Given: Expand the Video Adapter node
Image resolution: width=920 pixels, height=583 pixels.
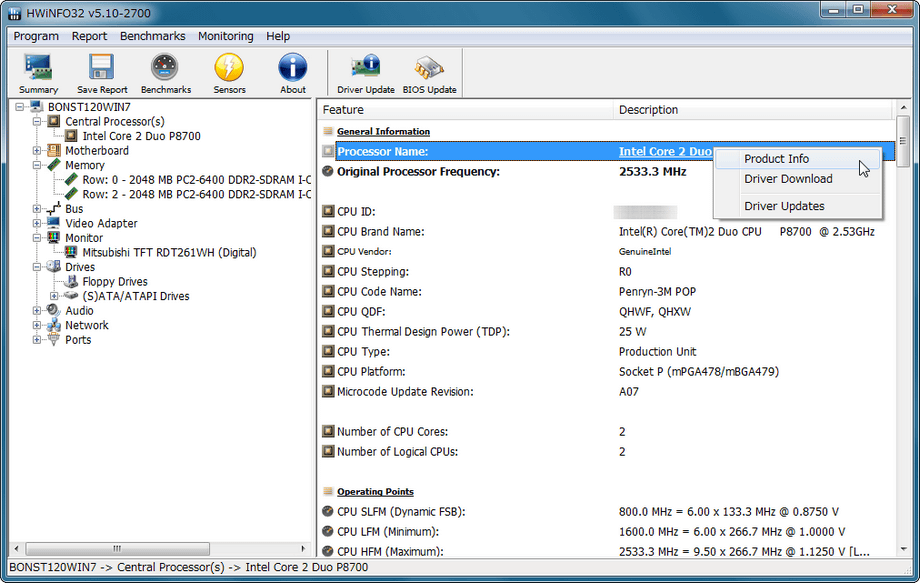Looking at the screenshot, I should pos(37,223).
